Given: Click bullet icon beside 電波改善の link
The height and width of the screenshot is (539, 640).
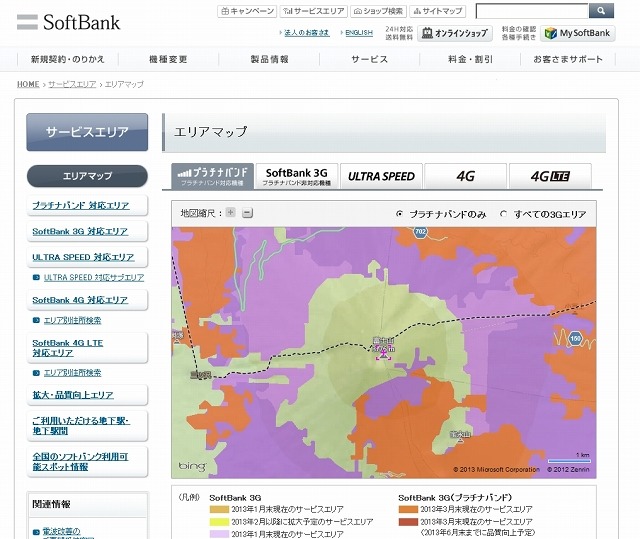Looking at the screenshot, I should tap(36, 532).
